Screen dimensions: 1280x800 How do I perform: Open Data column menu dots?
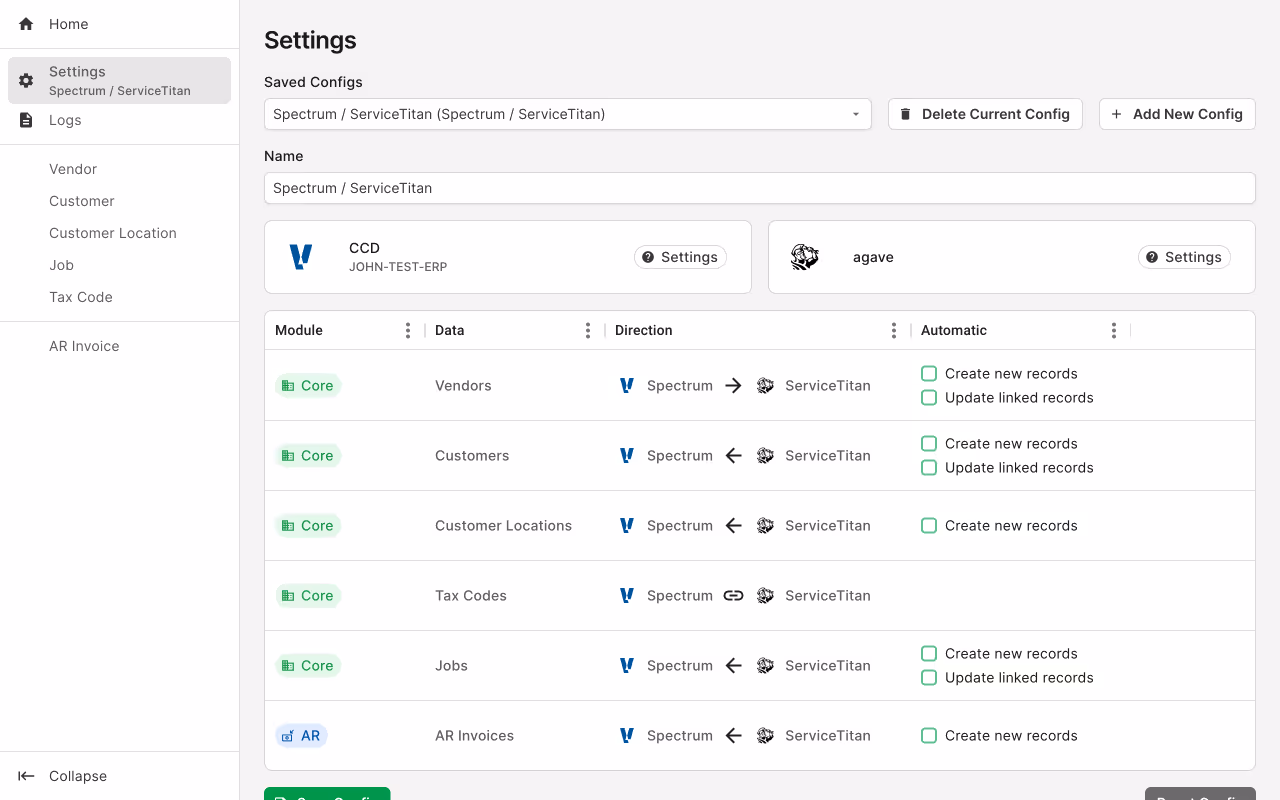click(x=587, y=330)
